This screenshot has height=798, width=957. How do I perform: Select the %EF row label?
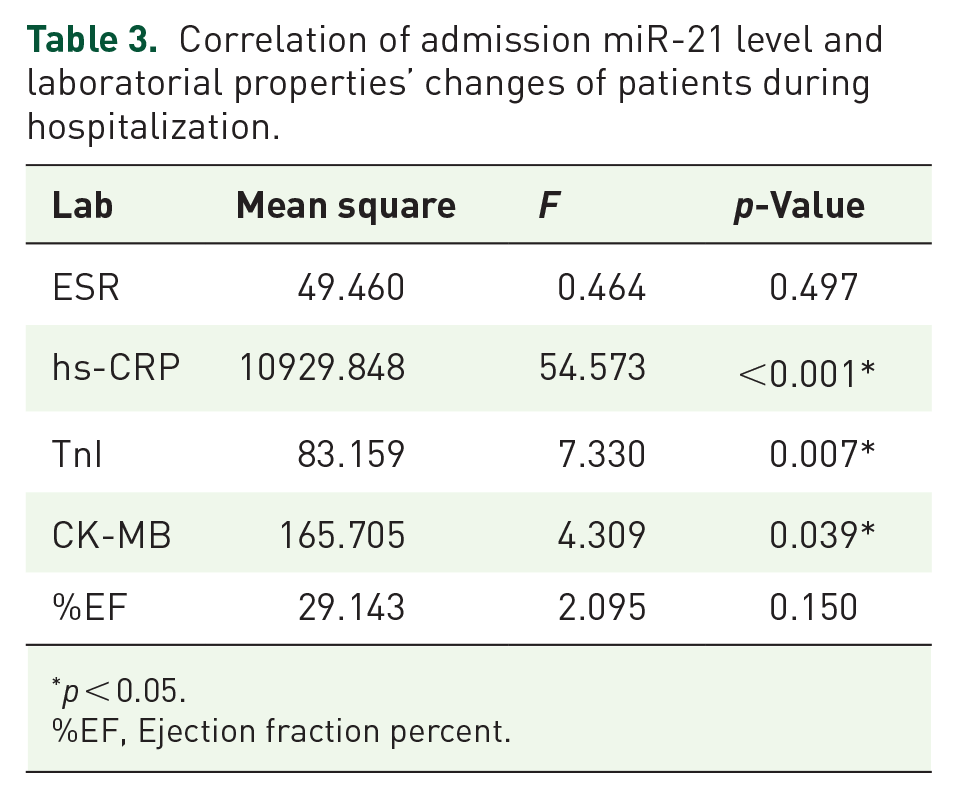tap(89, 608)
